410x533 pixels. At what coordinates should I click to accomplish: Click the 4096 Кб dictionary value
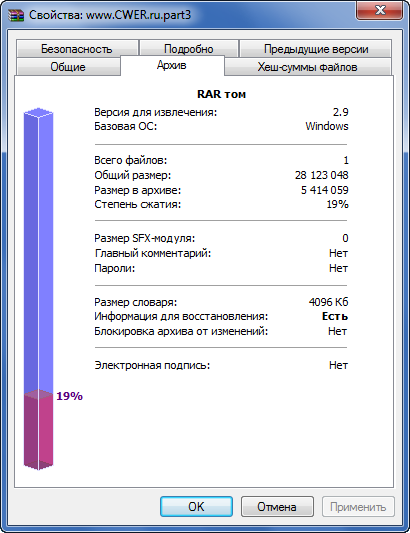pos(328,302)
